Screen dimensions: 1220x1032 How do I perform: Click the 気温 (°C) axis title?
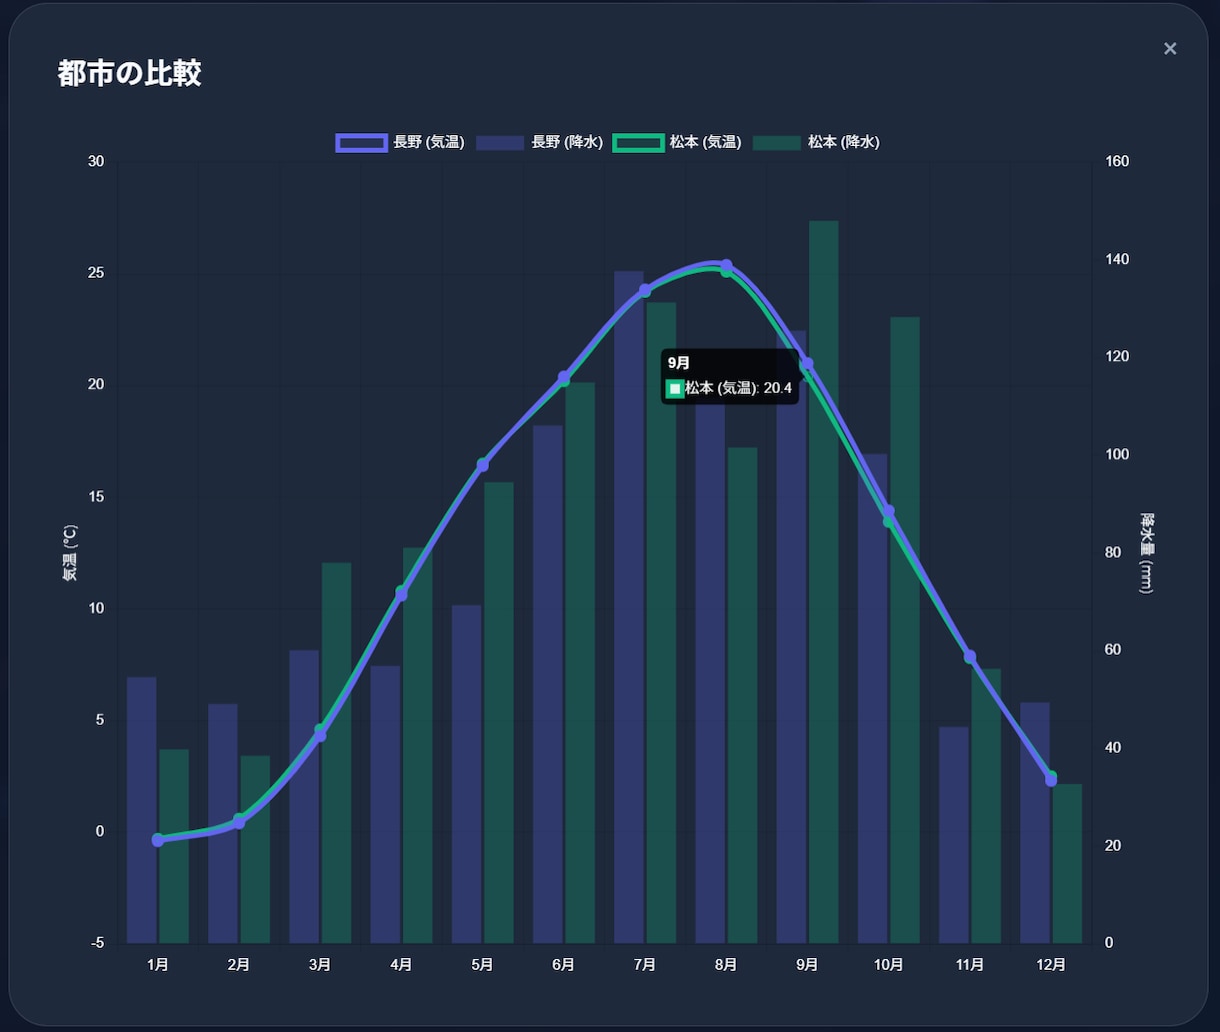click(69, 552)
